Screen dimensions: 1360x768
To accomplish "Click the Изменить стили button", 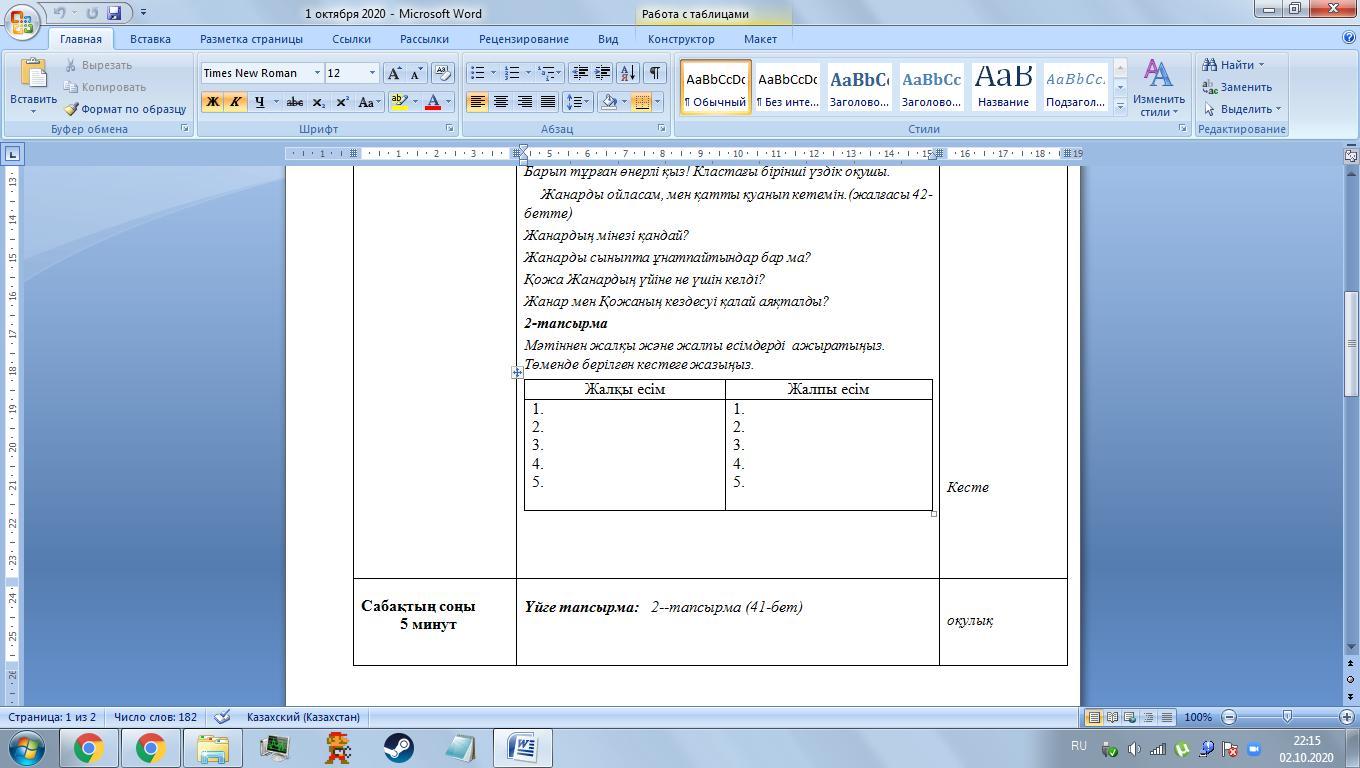I will (x=1158, y=89).
